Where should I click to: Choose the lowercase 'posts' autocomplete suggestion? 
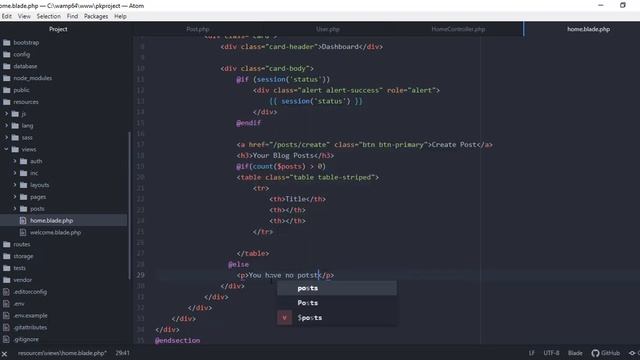click(337, 288)
